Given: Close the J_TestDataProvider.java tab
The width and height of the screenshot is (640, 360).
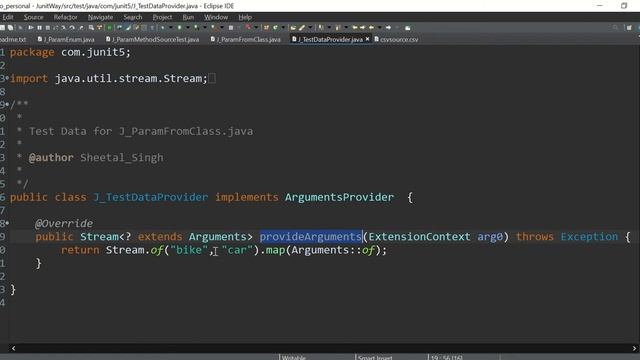Looking at the screenshot, I should coord(367,39).
